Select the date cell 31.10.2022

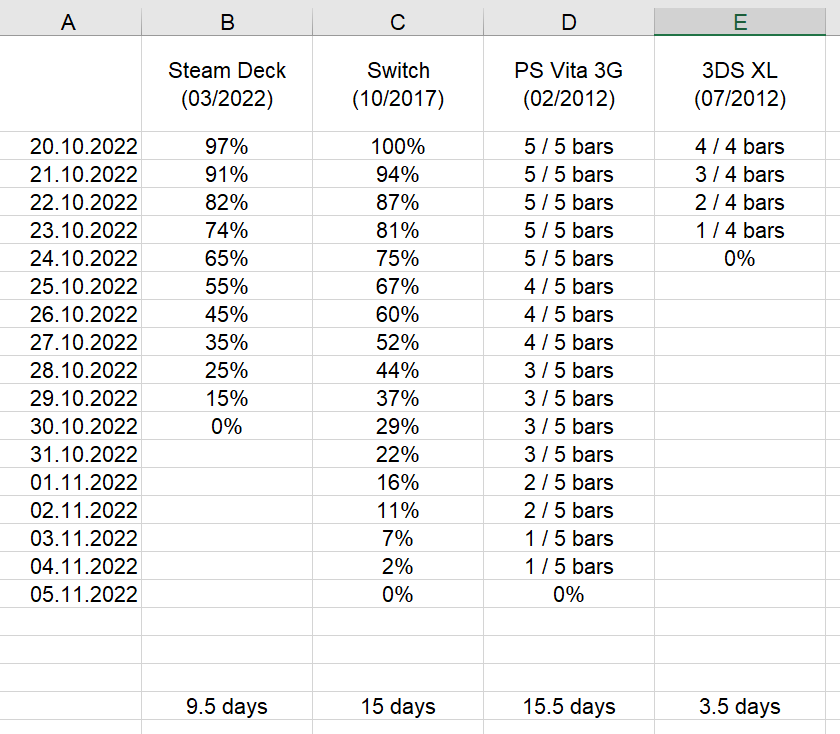pyautogui.click(x=70, y=454)
